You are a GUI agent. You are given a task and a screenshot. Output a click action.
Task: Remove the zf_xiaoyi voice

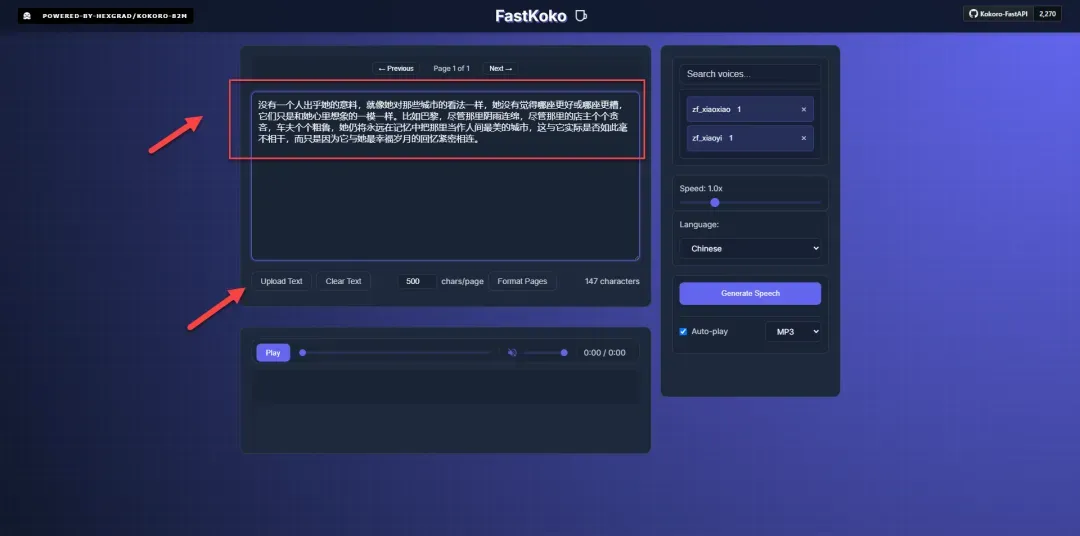pyautogui.click(x=803, y=138)
